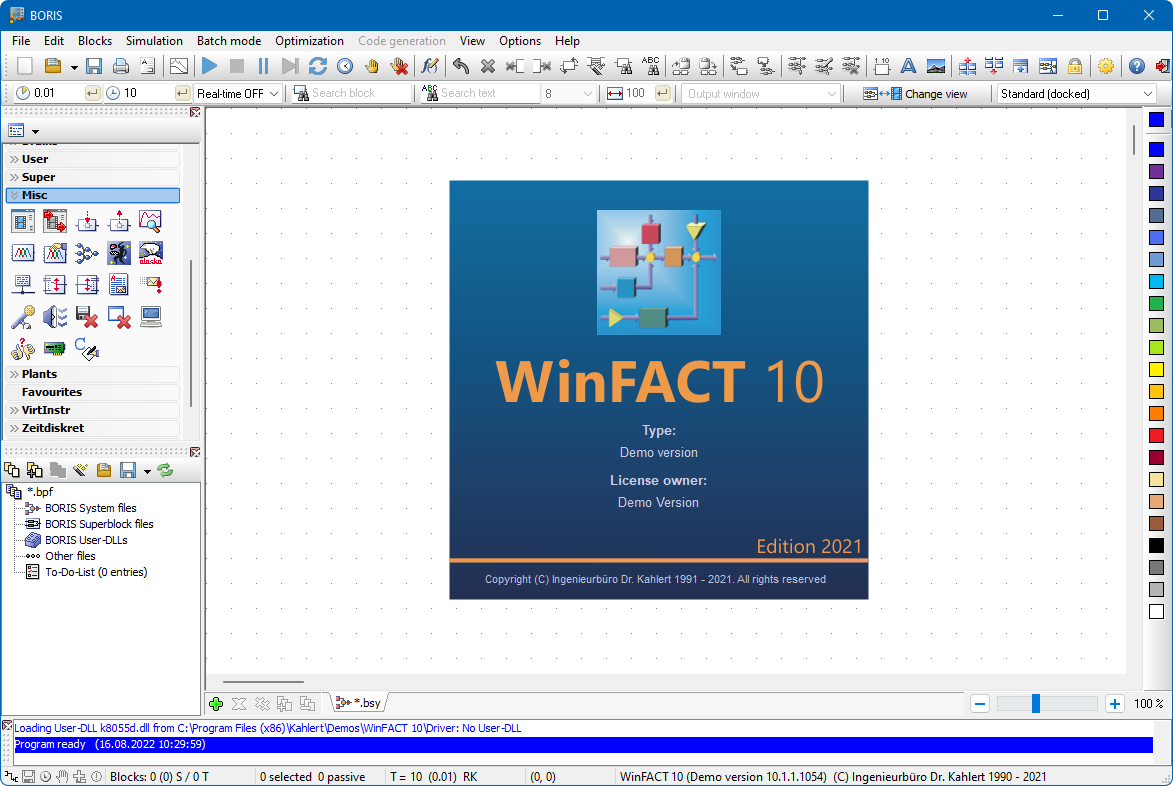The image size is (1173, 786).
Task: Click the blue help question mark icon
Action: [1136, 67]
